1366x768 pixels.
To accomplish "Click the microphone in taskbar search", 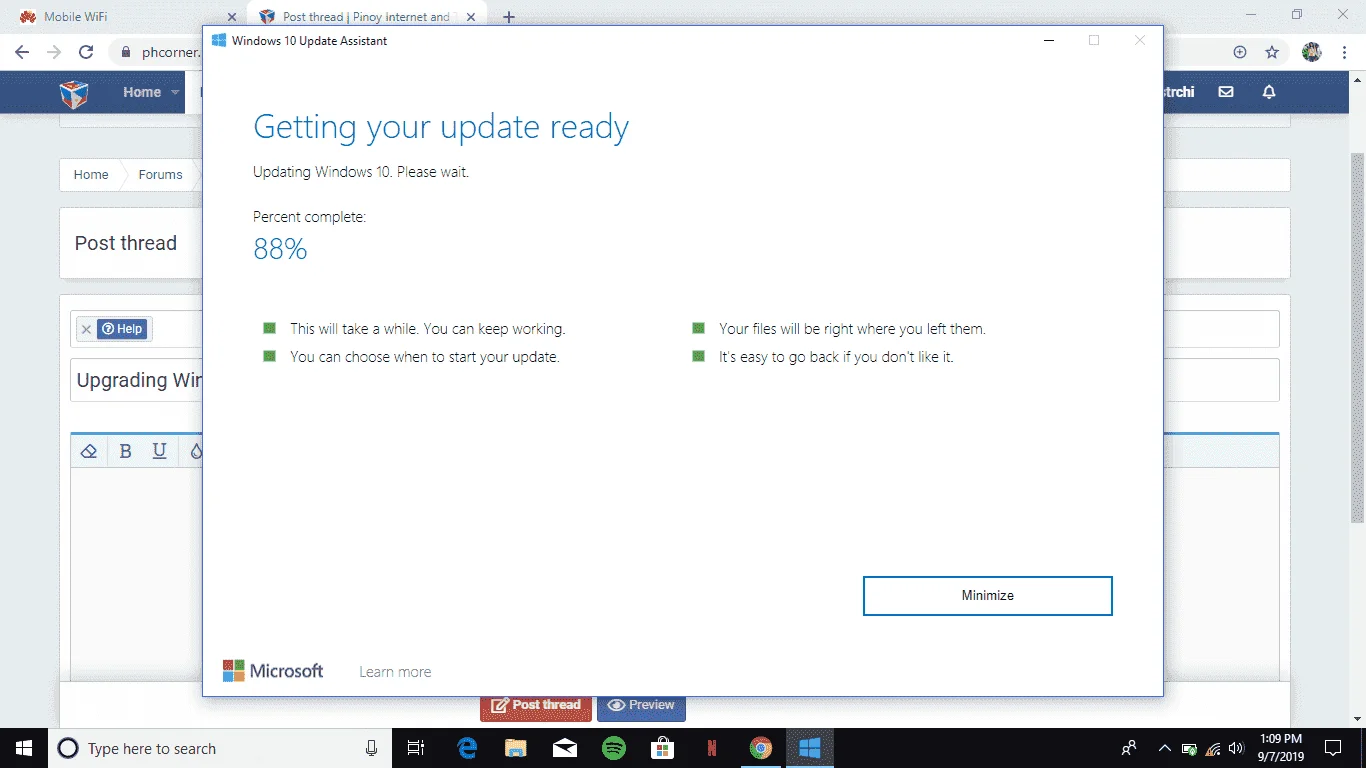I will 371,748.
